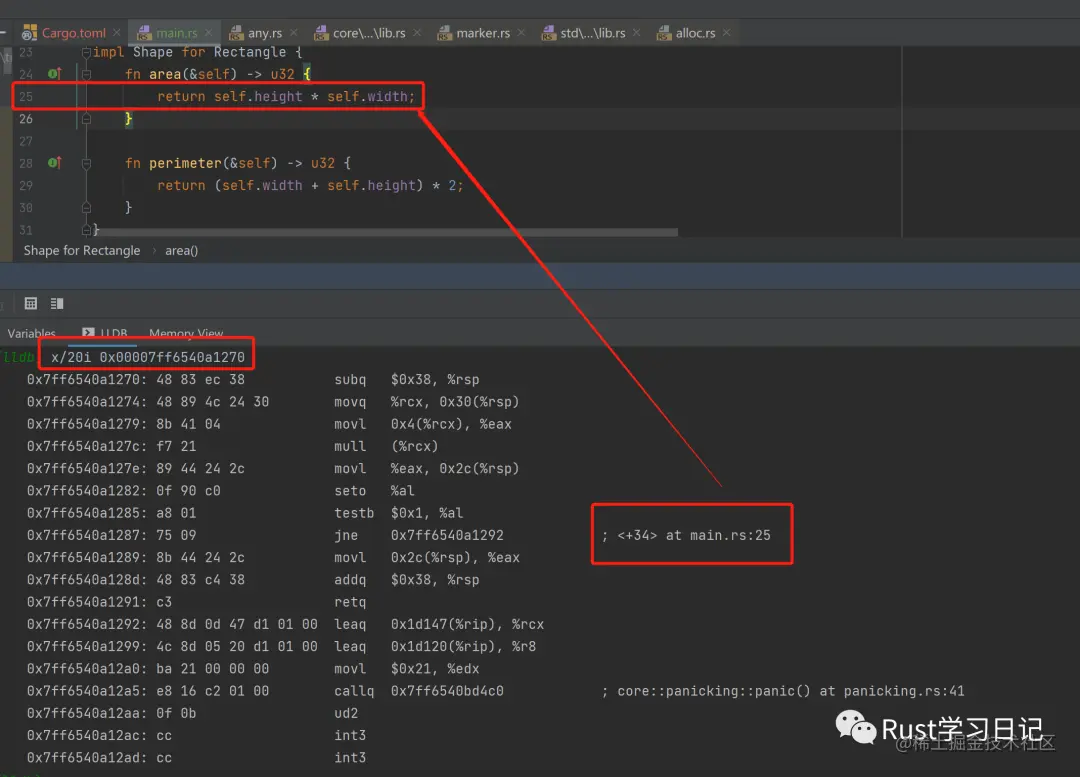
Task: Close the core\...\lib.rs tab
Action: coord(417,32)
